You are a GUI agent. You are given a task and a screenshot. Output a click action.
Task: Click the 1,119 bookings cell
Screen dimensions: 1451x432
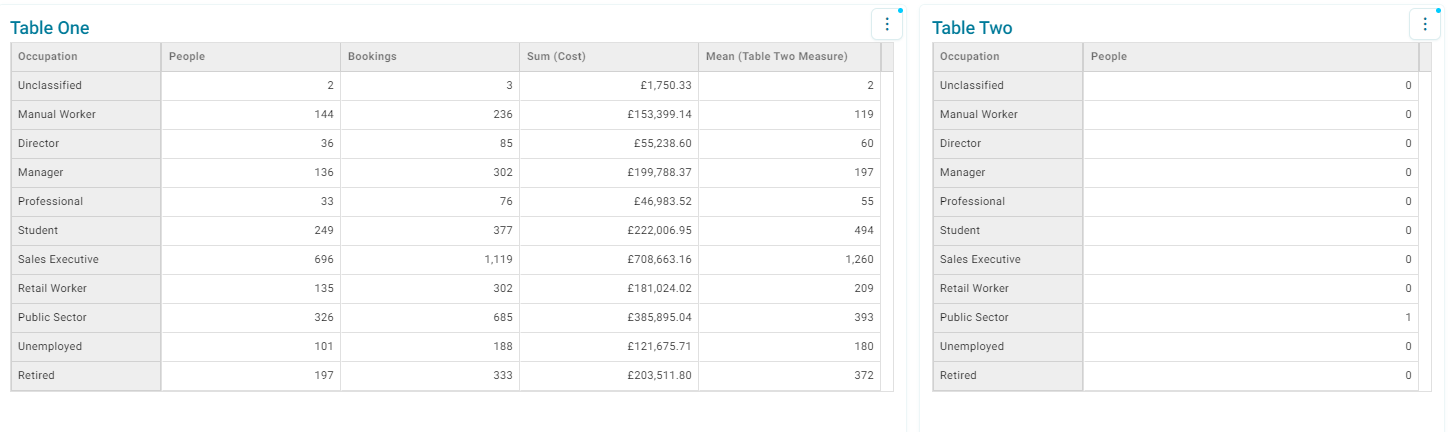point(430,260)
